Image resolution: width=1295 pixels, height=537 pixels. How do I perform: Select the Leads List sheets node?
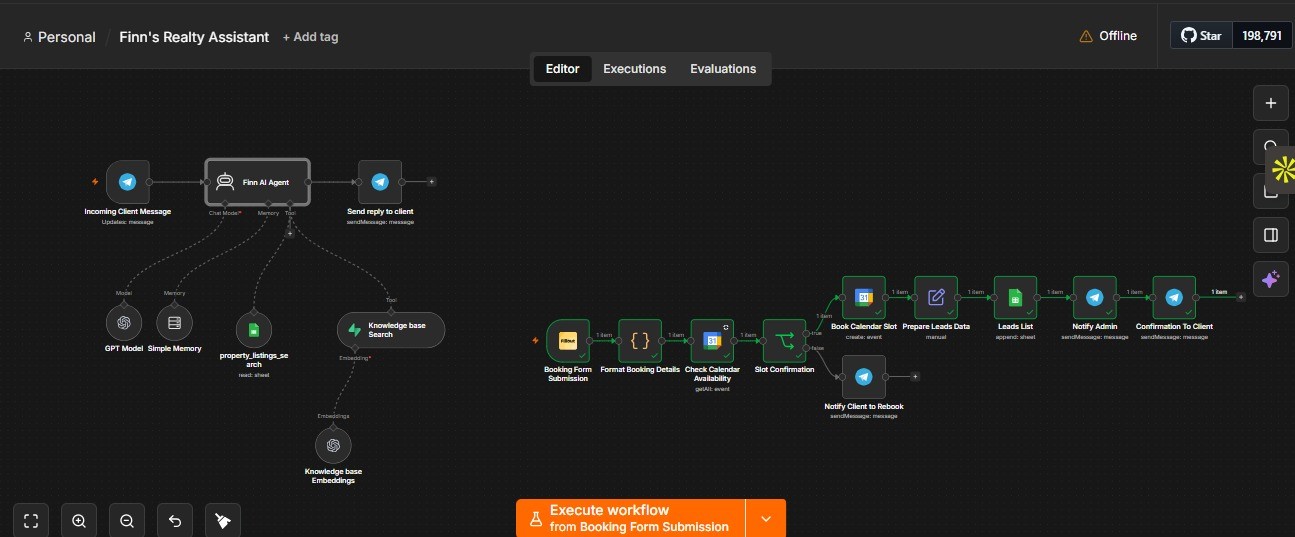coord(1015,297)
